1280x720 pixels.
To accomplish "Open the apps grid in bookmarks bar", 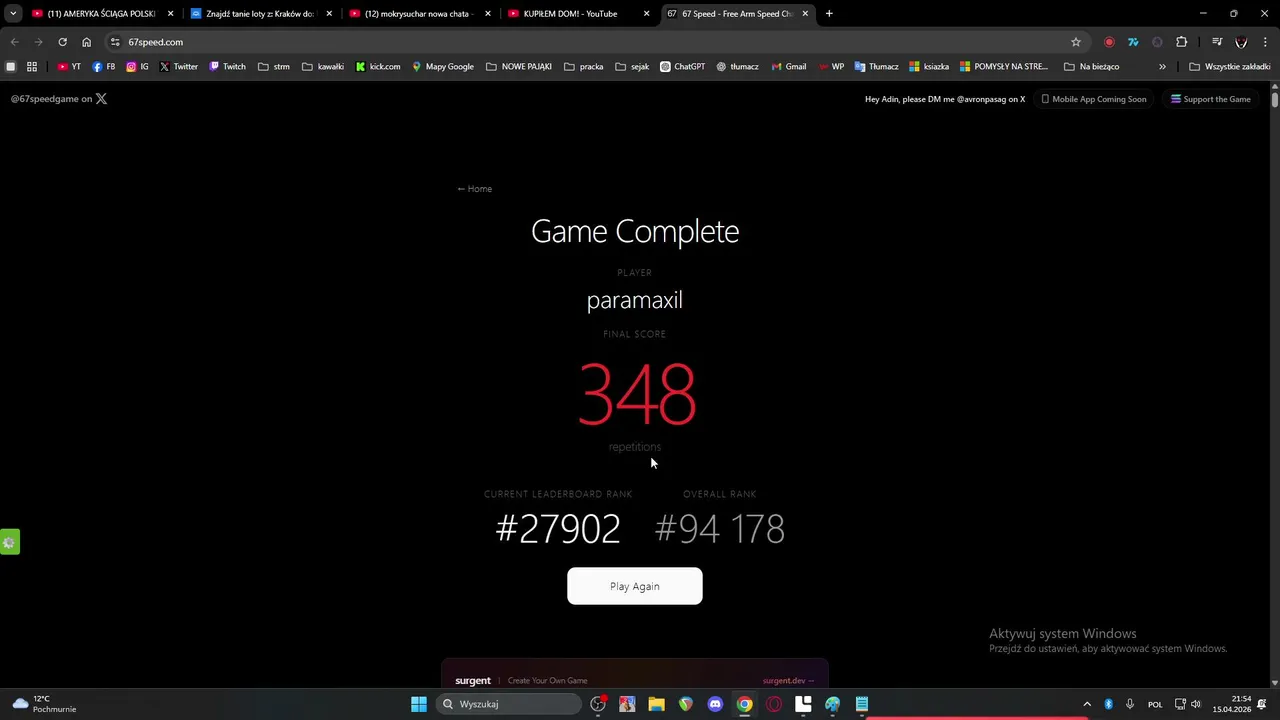I will point(32,67).
